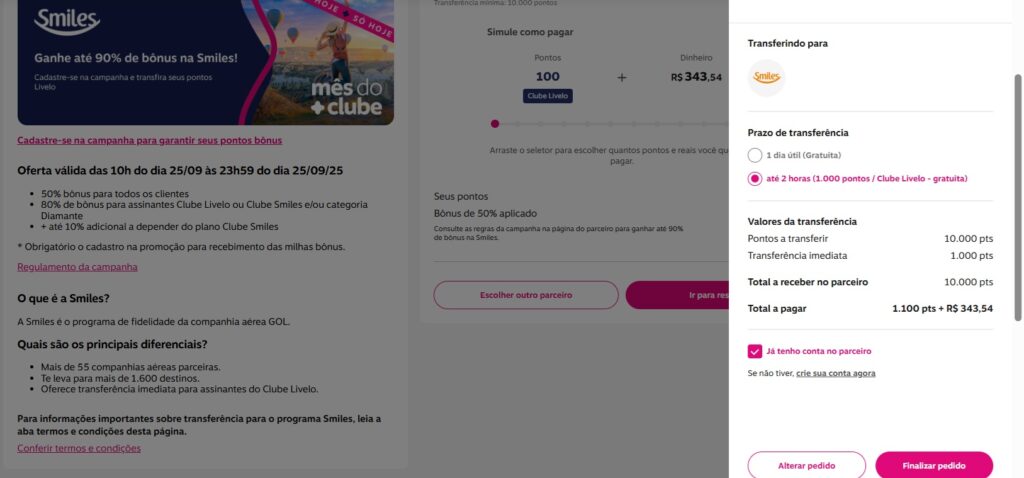Click the Dinheiro R$ 343,54 value
This screenshot has height=478, width=1024.
696,77
